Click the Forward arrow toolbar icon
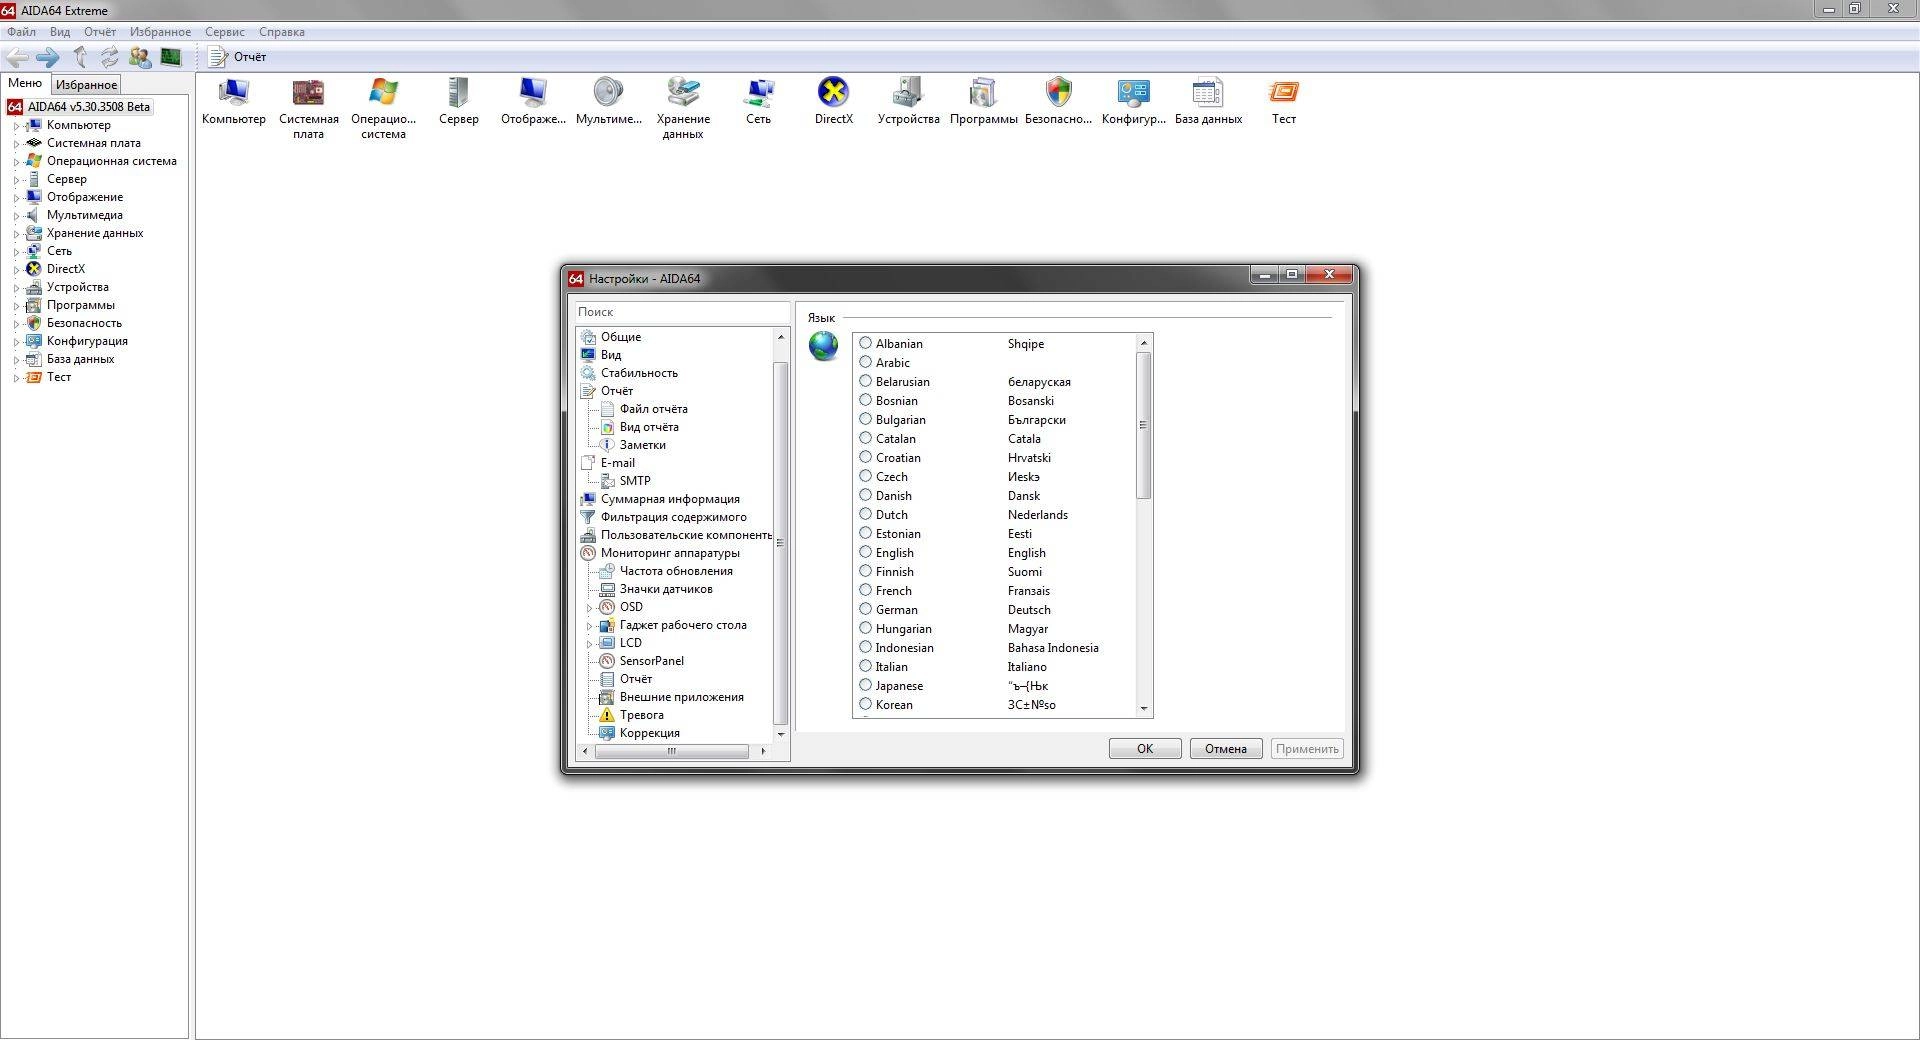 (x=47, y=57)
